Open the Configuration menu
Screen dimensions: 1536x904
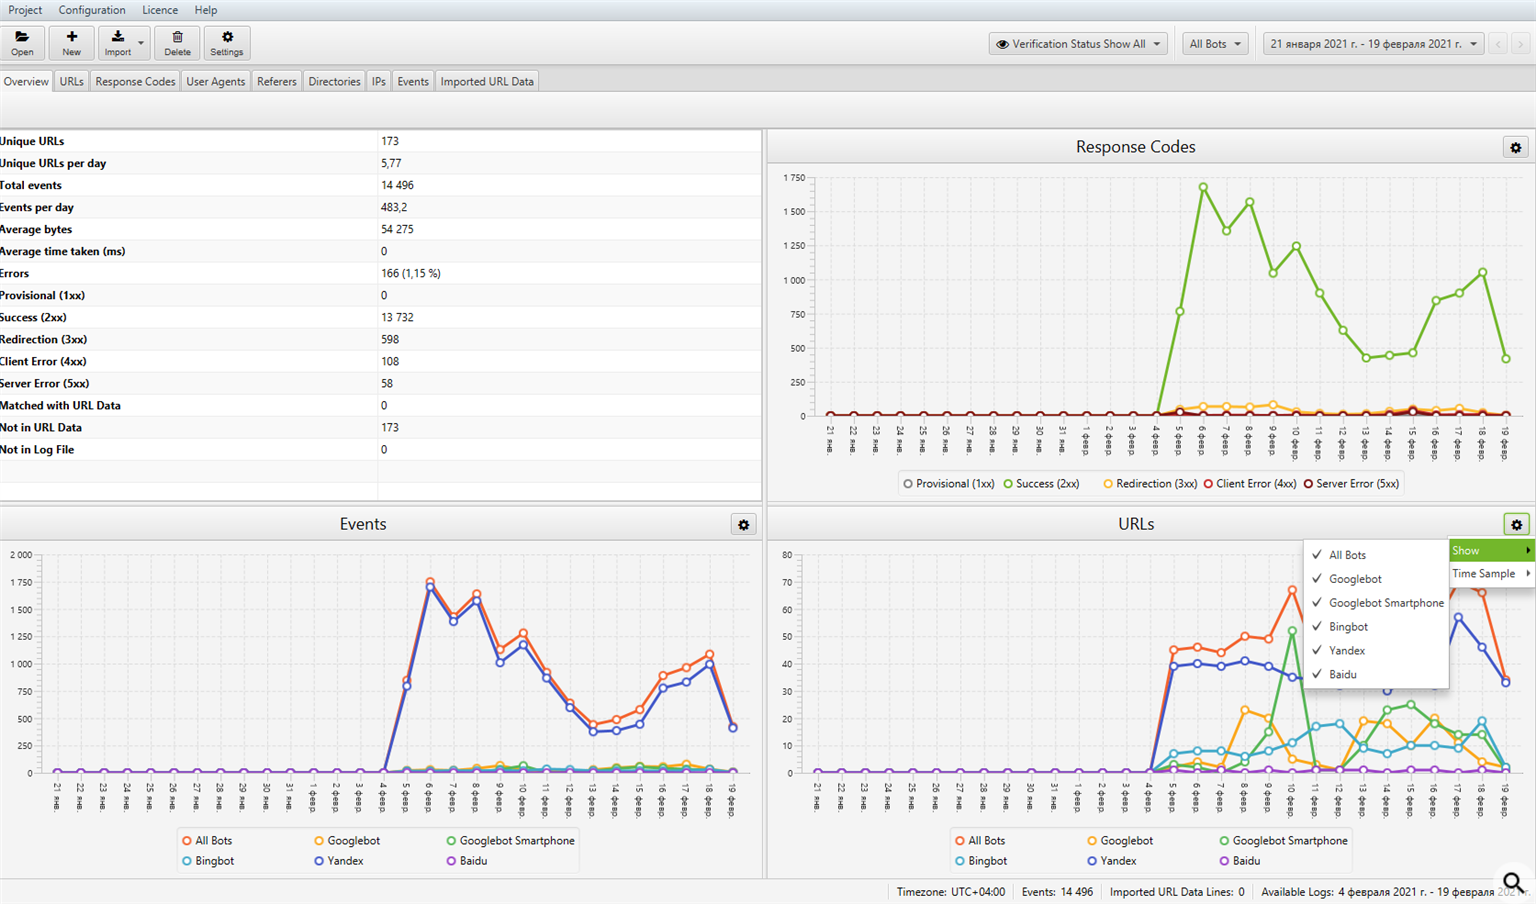(x=92, y=10)
